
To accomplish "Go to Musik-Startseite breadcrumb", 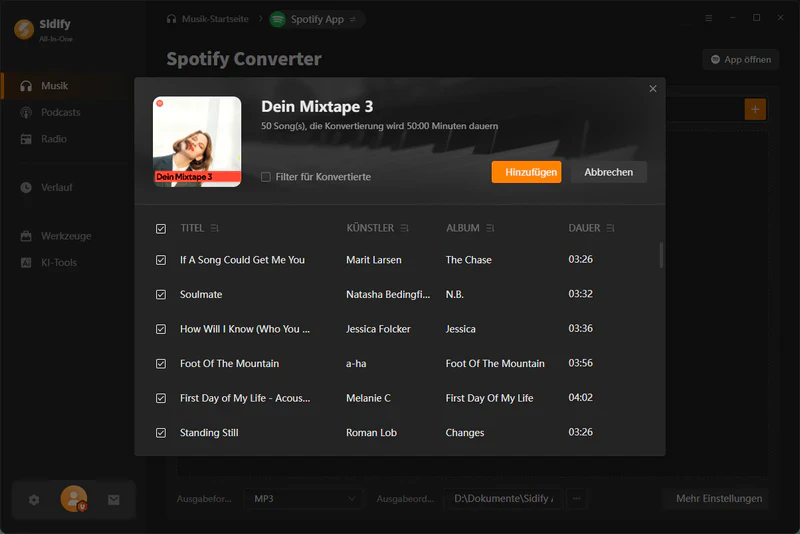I will click(x=208, y=19).
